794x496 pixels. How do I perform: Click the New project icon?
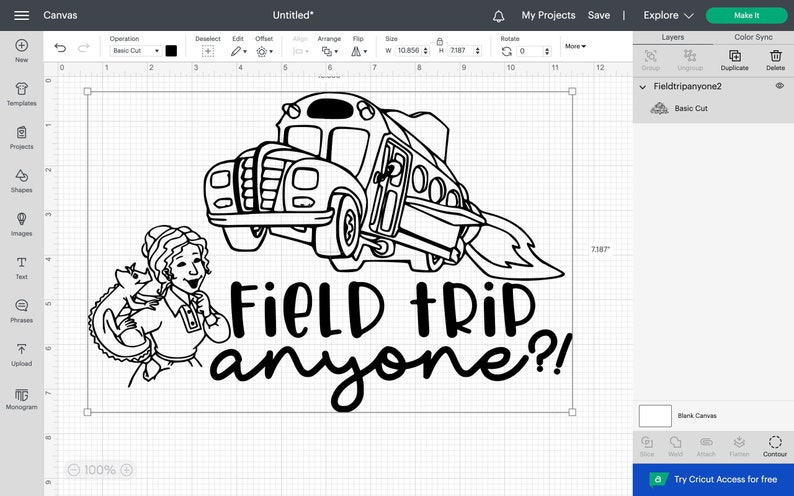[21, 46]
